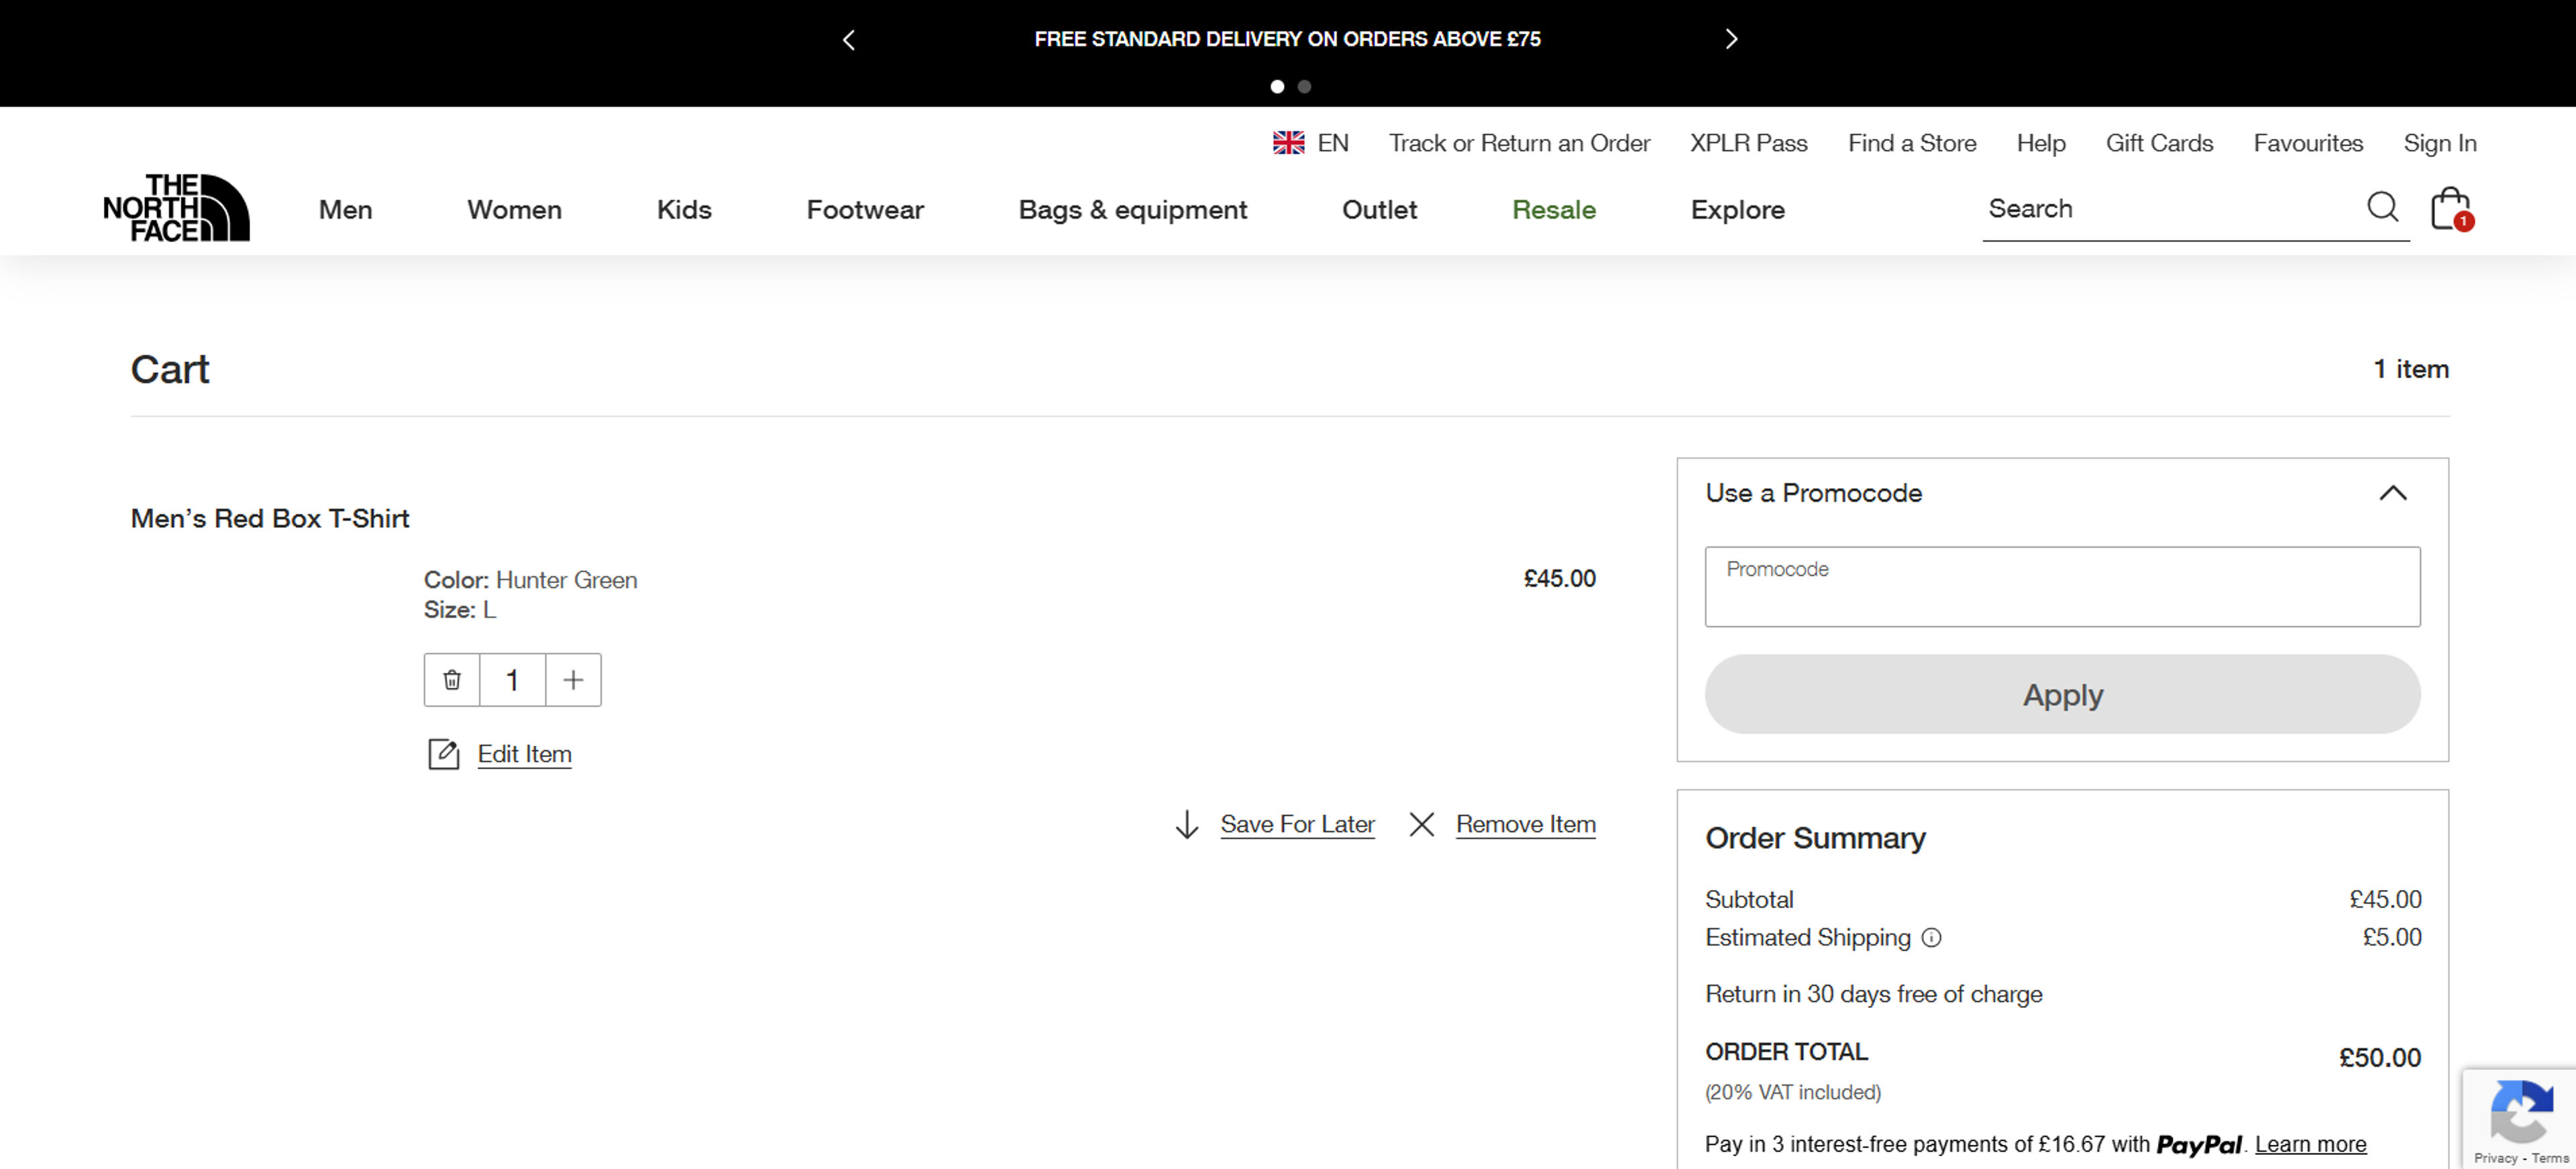Click the Save For Later link
Screen dimensions: 2576x1169
coord(1297,824)
